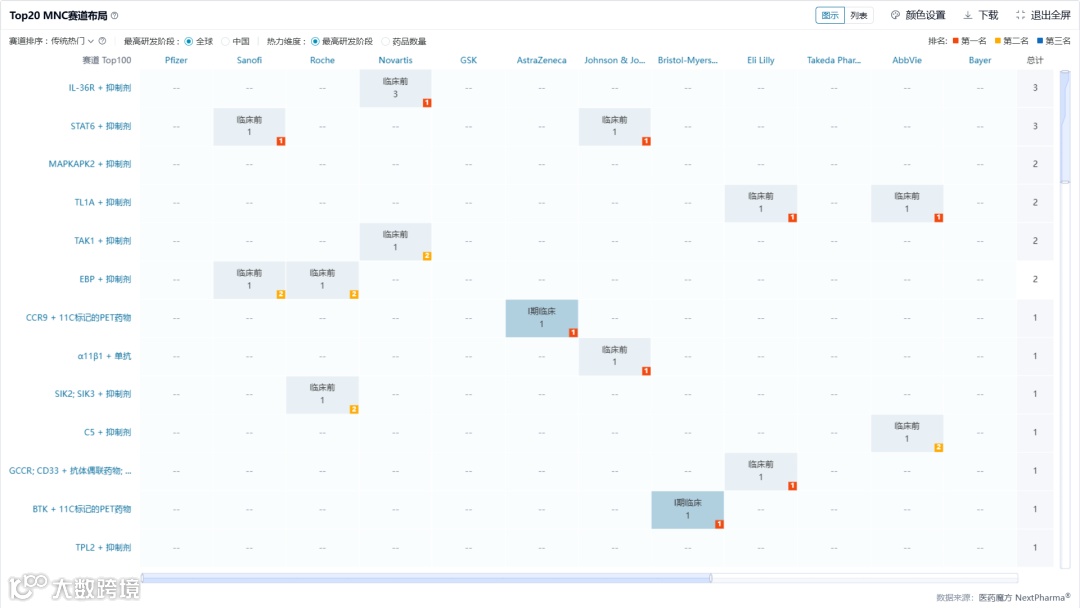This screenshot has height=608, width=1080.
Task: Click the Bayer column header
Action: 979,61
